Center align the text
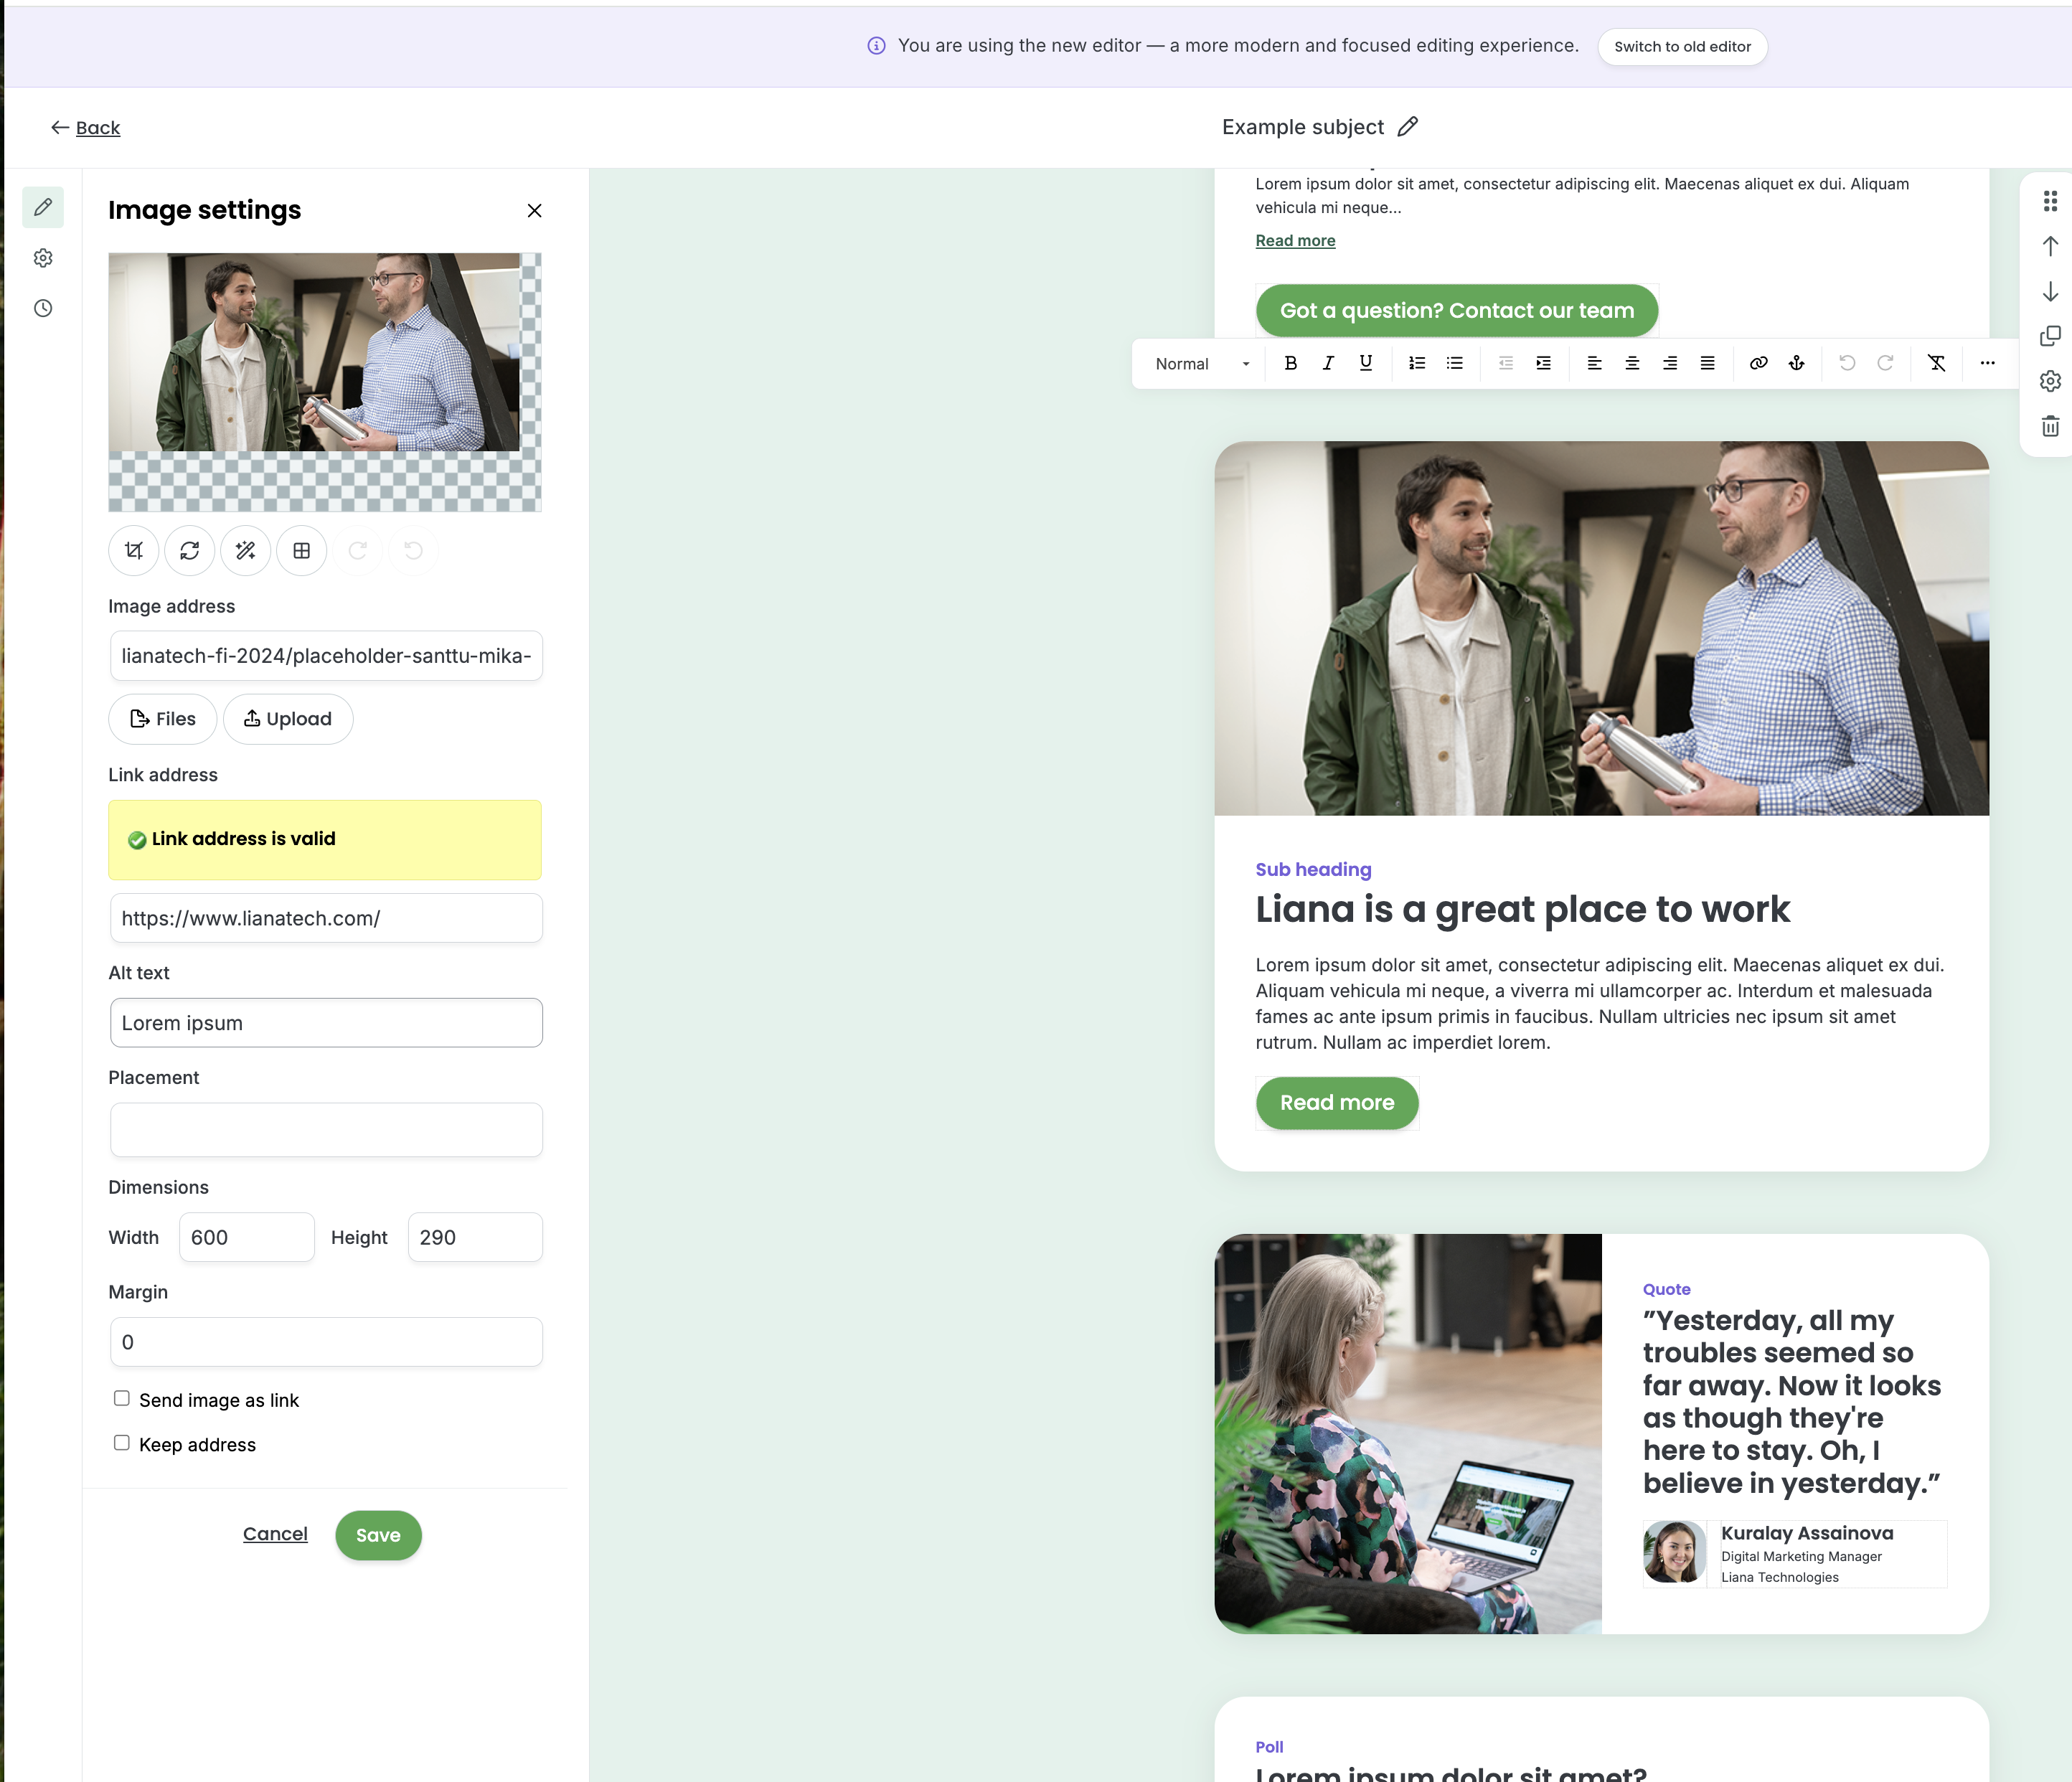The width and height of the screenshot is (2072, 1782). 1632,364
